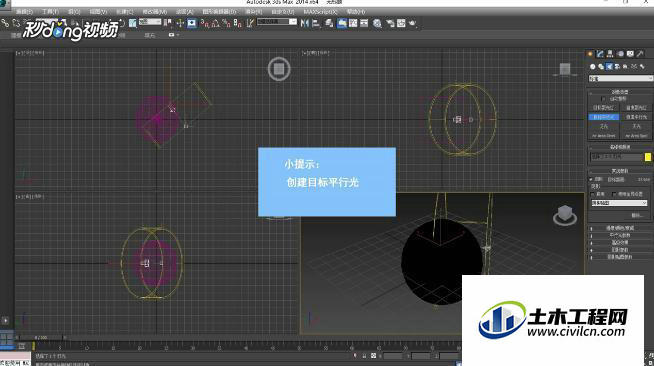Toggle keyboard shortcut override icon

point(191,23)
